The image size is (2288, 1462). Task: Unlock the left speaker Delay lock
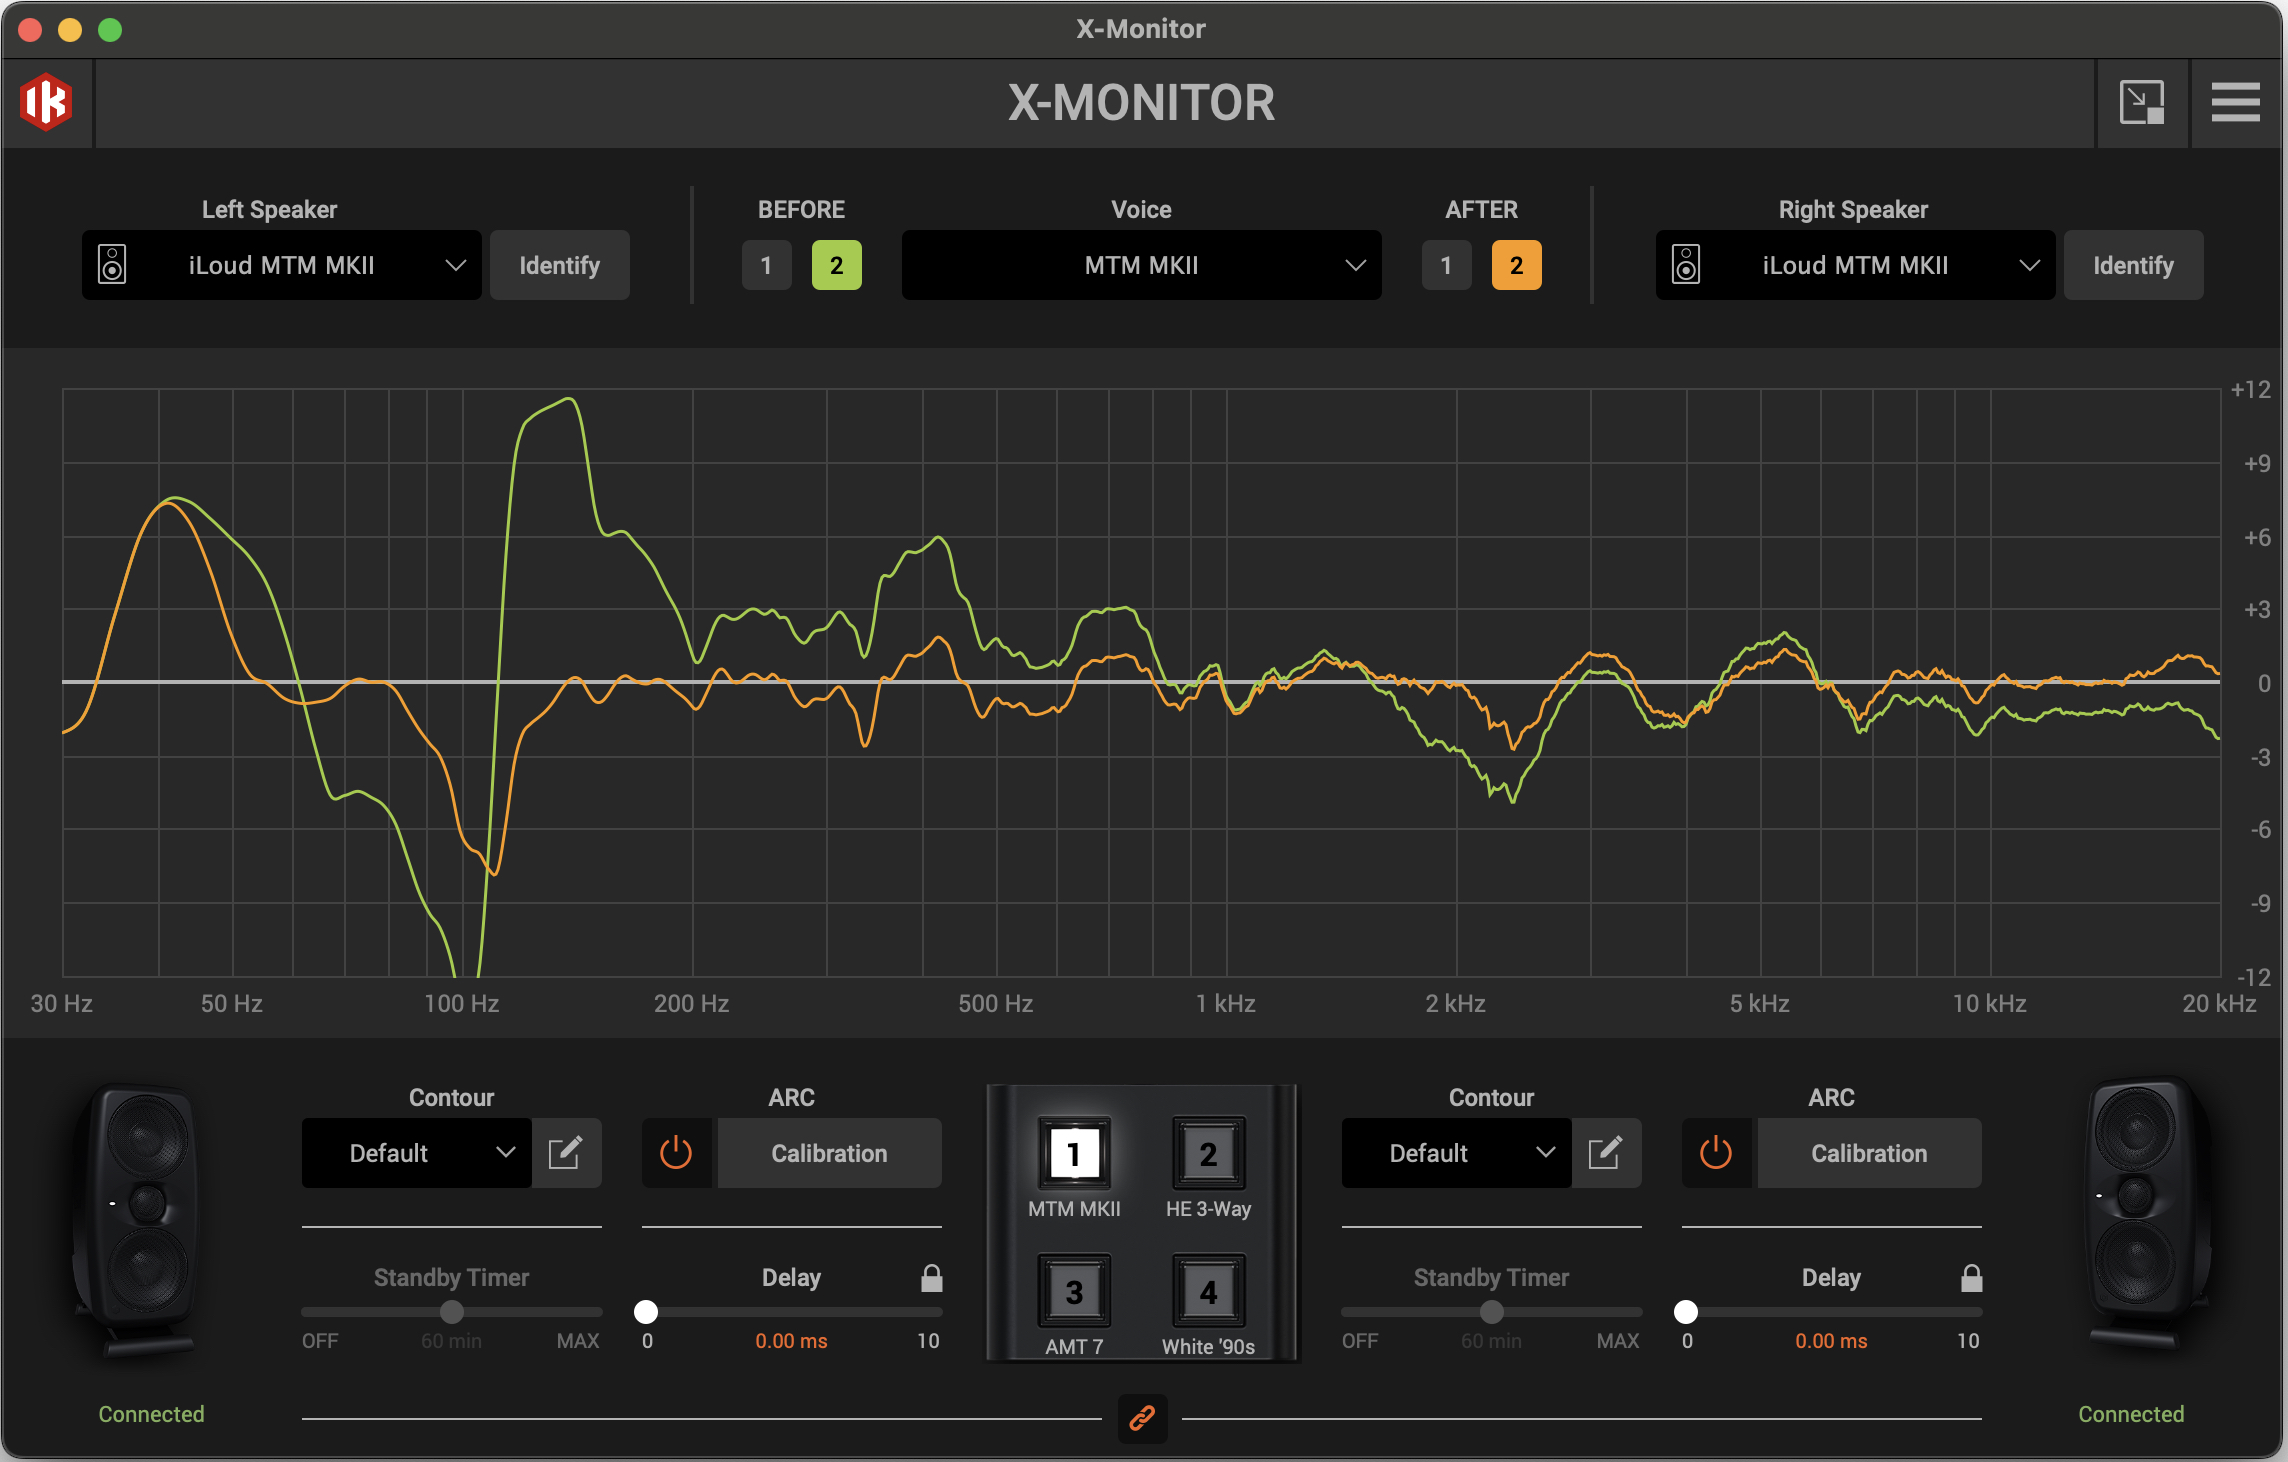pyautogui.click(x=931, y=1277)
